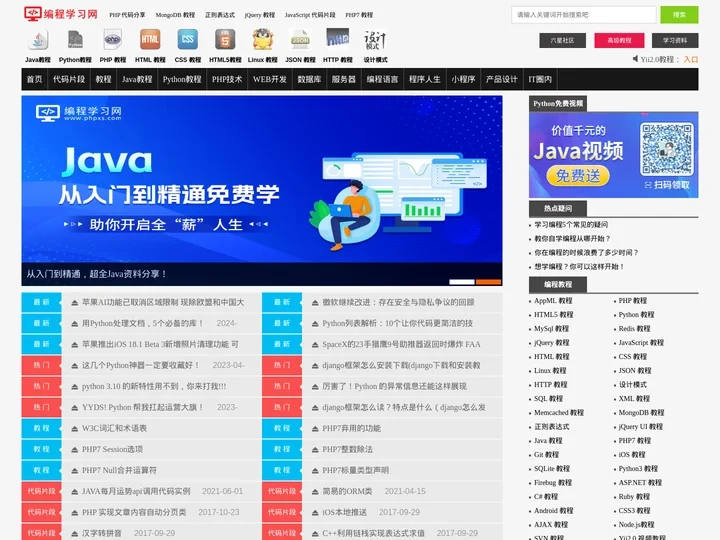Open PHP7 Session选项 tutorial link

pyautogui.click(x=112, y=449)
